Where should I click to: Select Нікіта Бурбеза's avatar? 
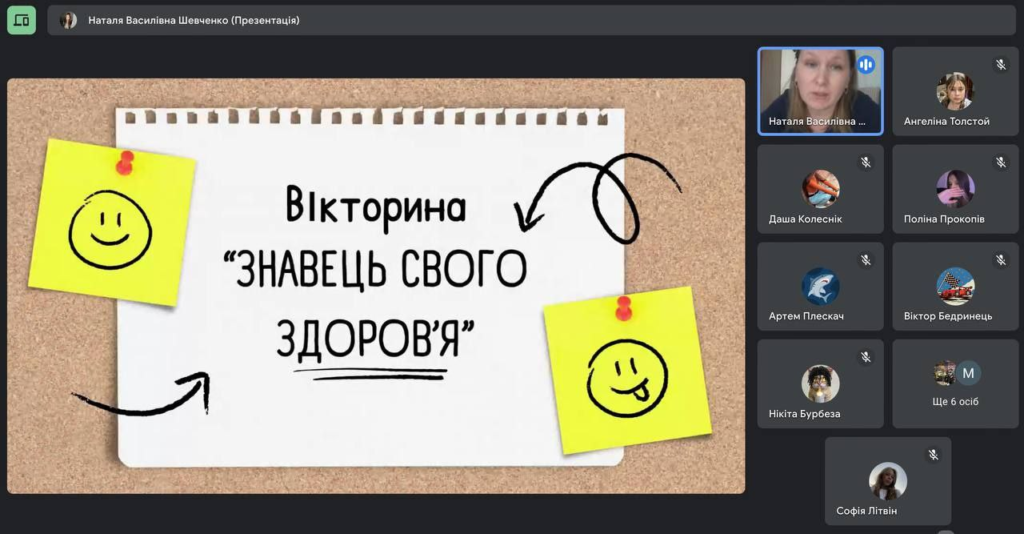820,383
